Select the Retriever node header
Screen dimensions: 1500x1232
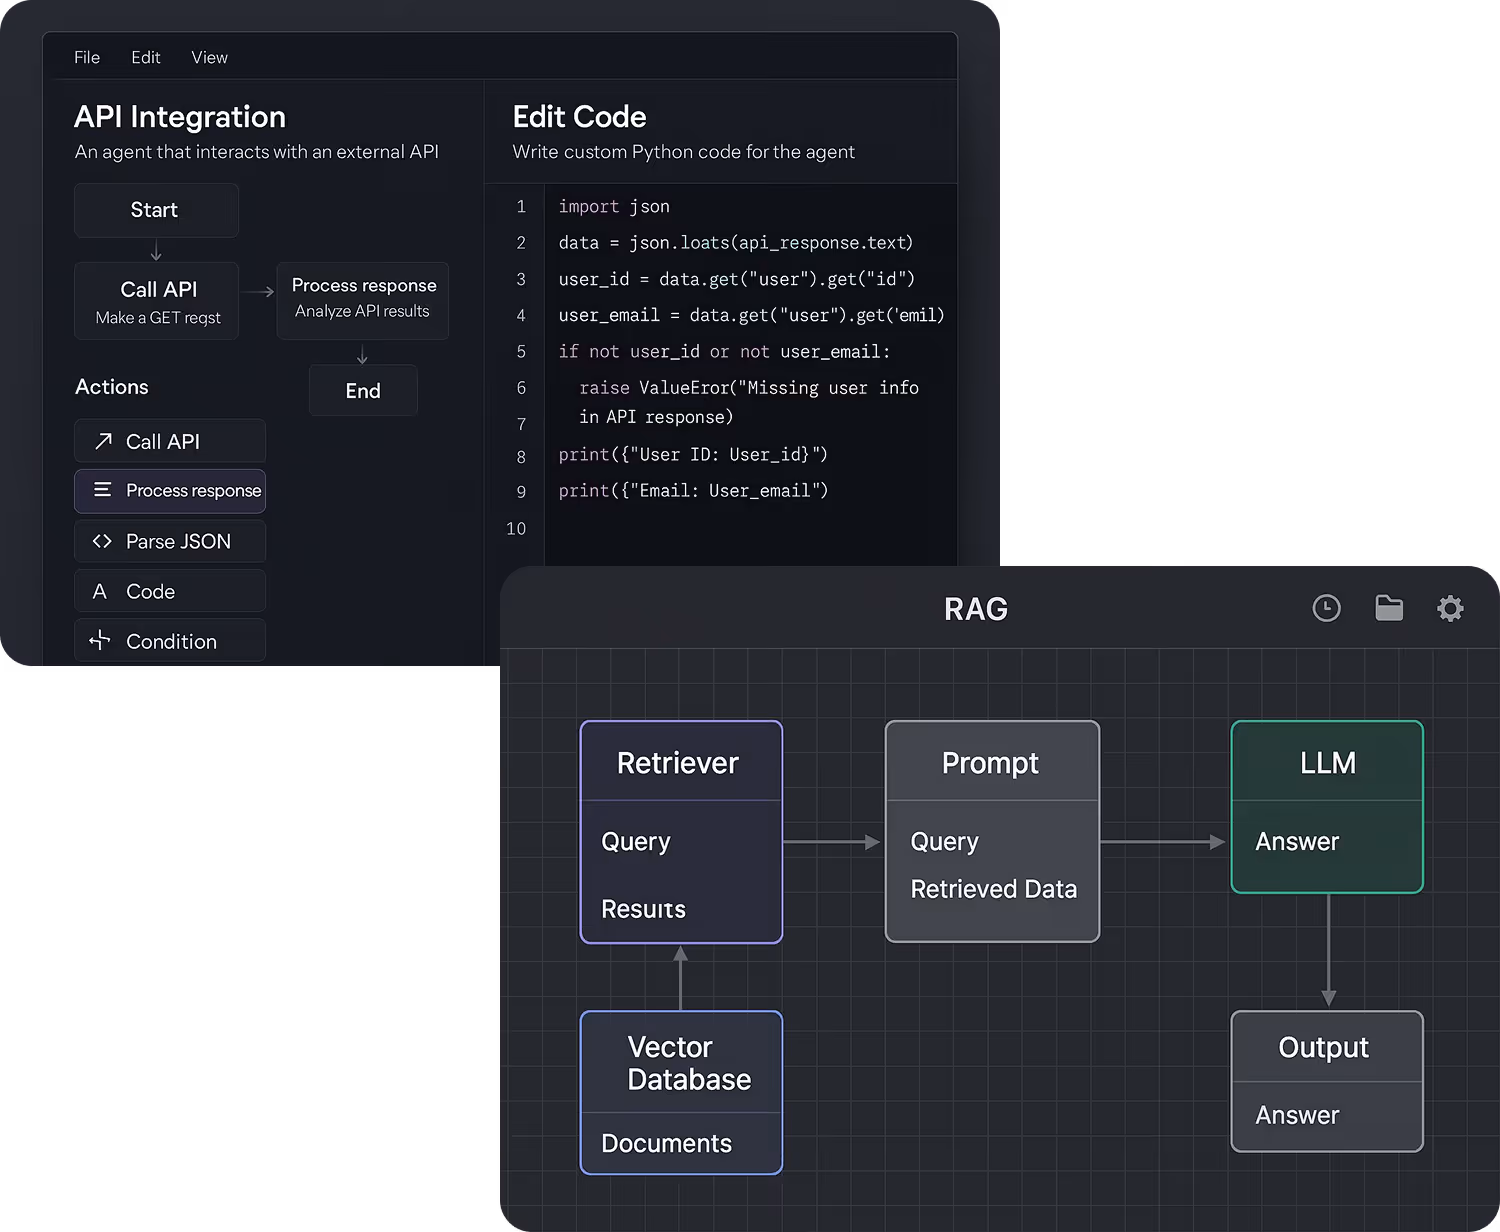(681, 762)
